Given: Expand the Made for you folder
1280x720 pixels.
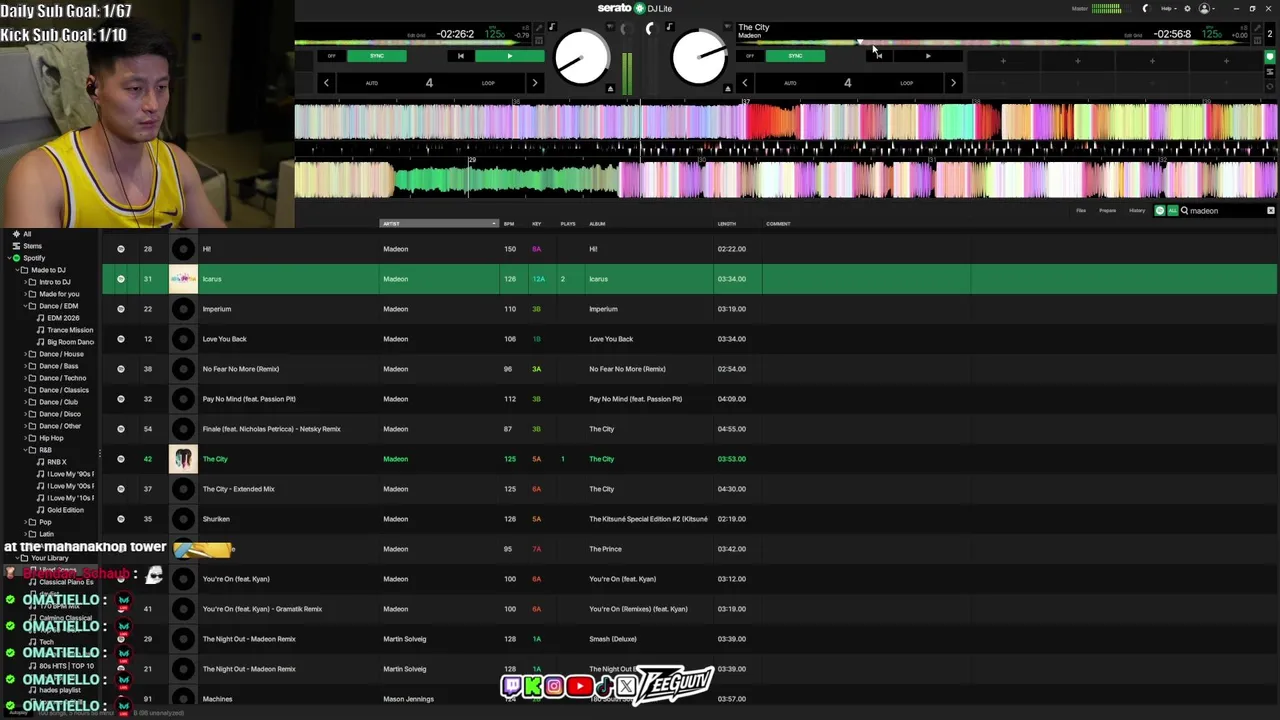Looking at the screenshot, I should point(26,294).
